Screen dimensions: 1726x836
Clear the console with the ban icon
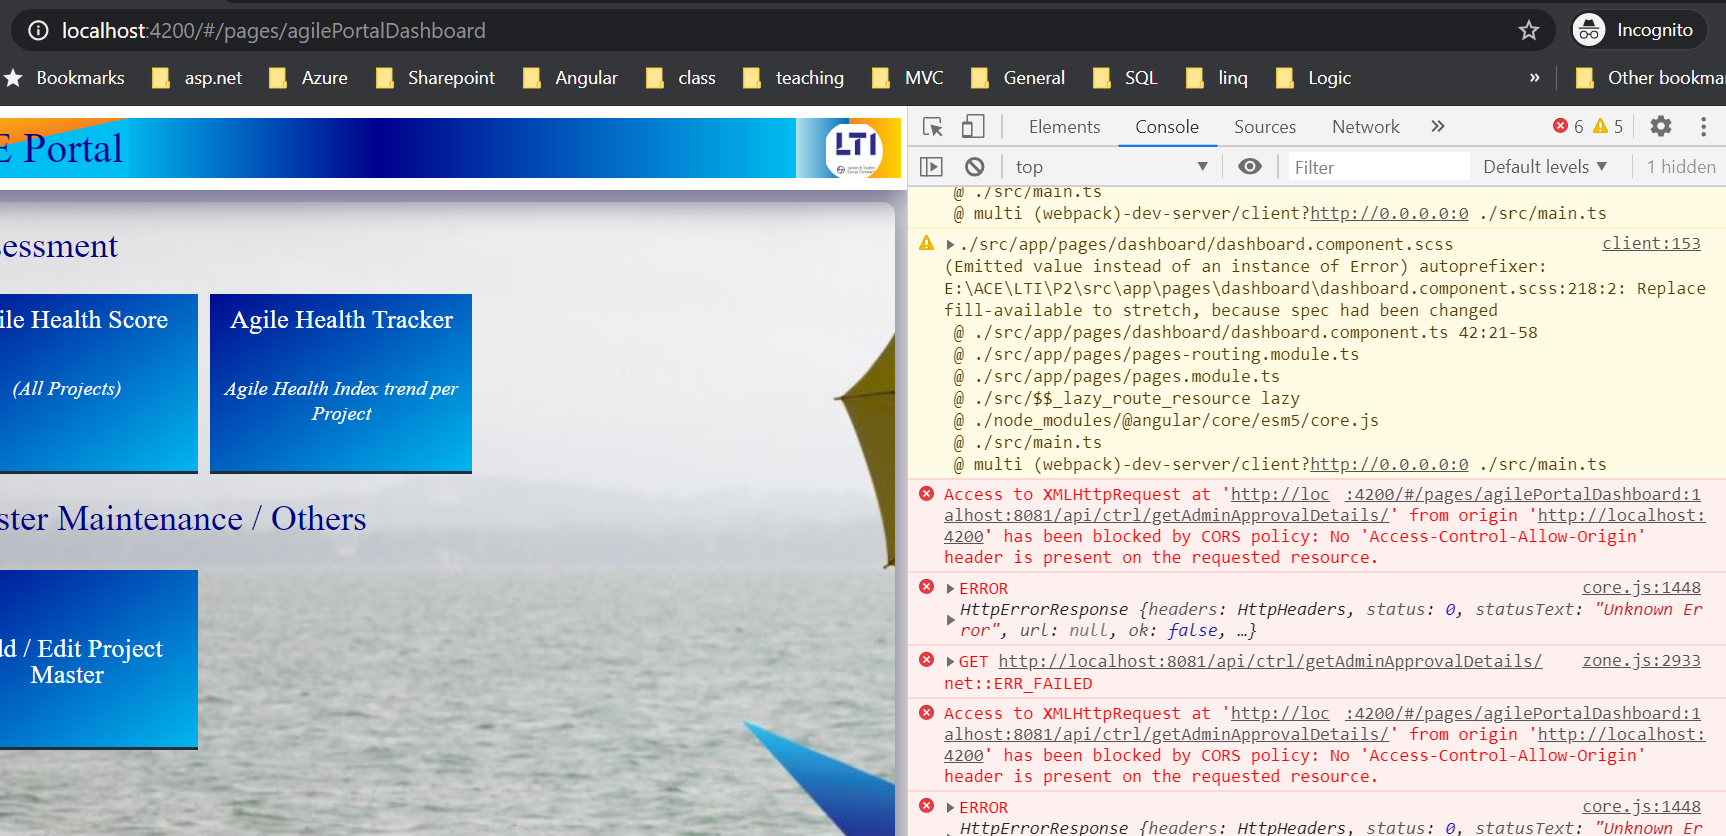(x=975, y=167)
